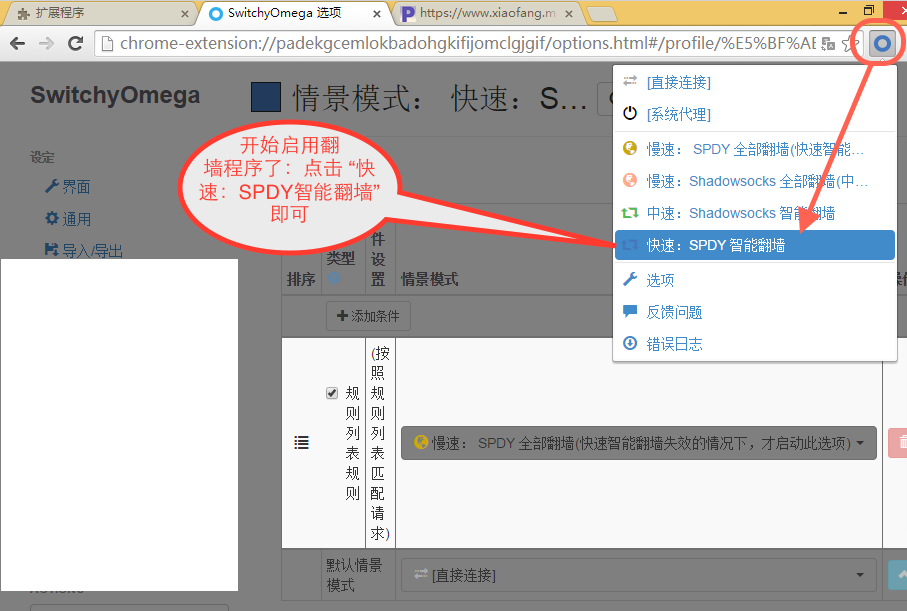Click the 情景模式: 快速 page heading

(x=440, y=98)
